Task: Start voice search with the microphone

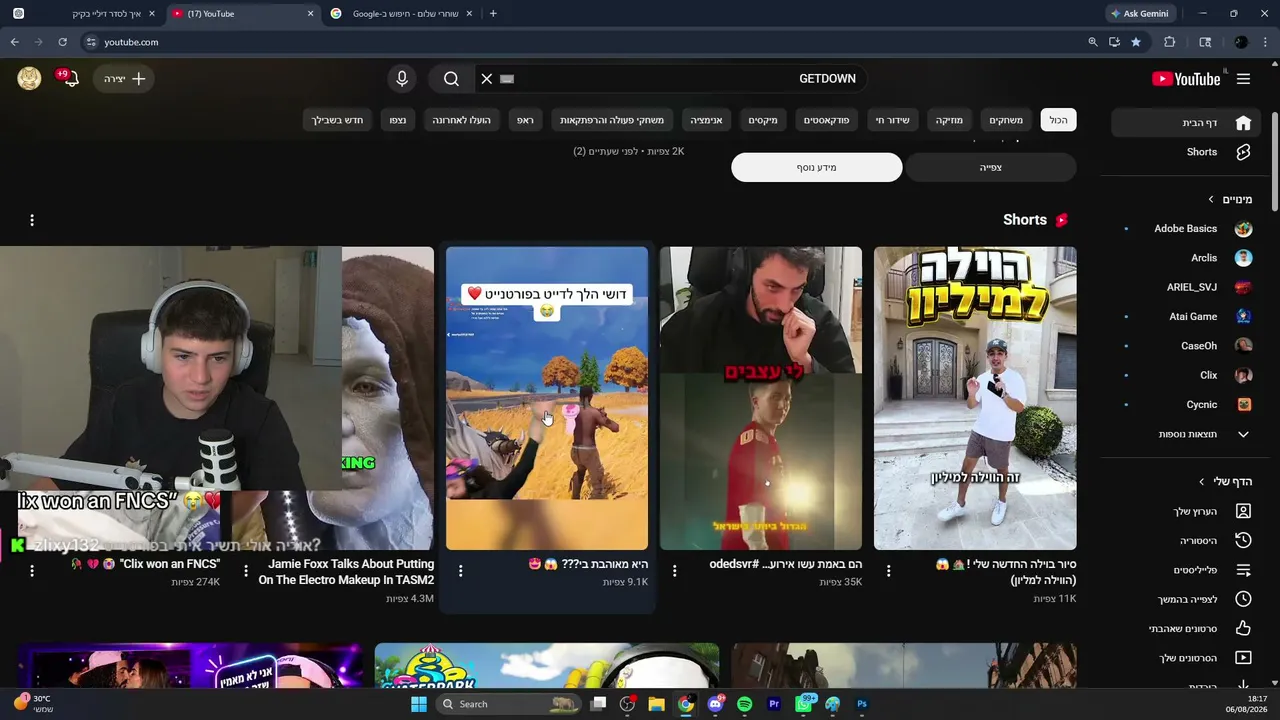Action: click(402, 79)
